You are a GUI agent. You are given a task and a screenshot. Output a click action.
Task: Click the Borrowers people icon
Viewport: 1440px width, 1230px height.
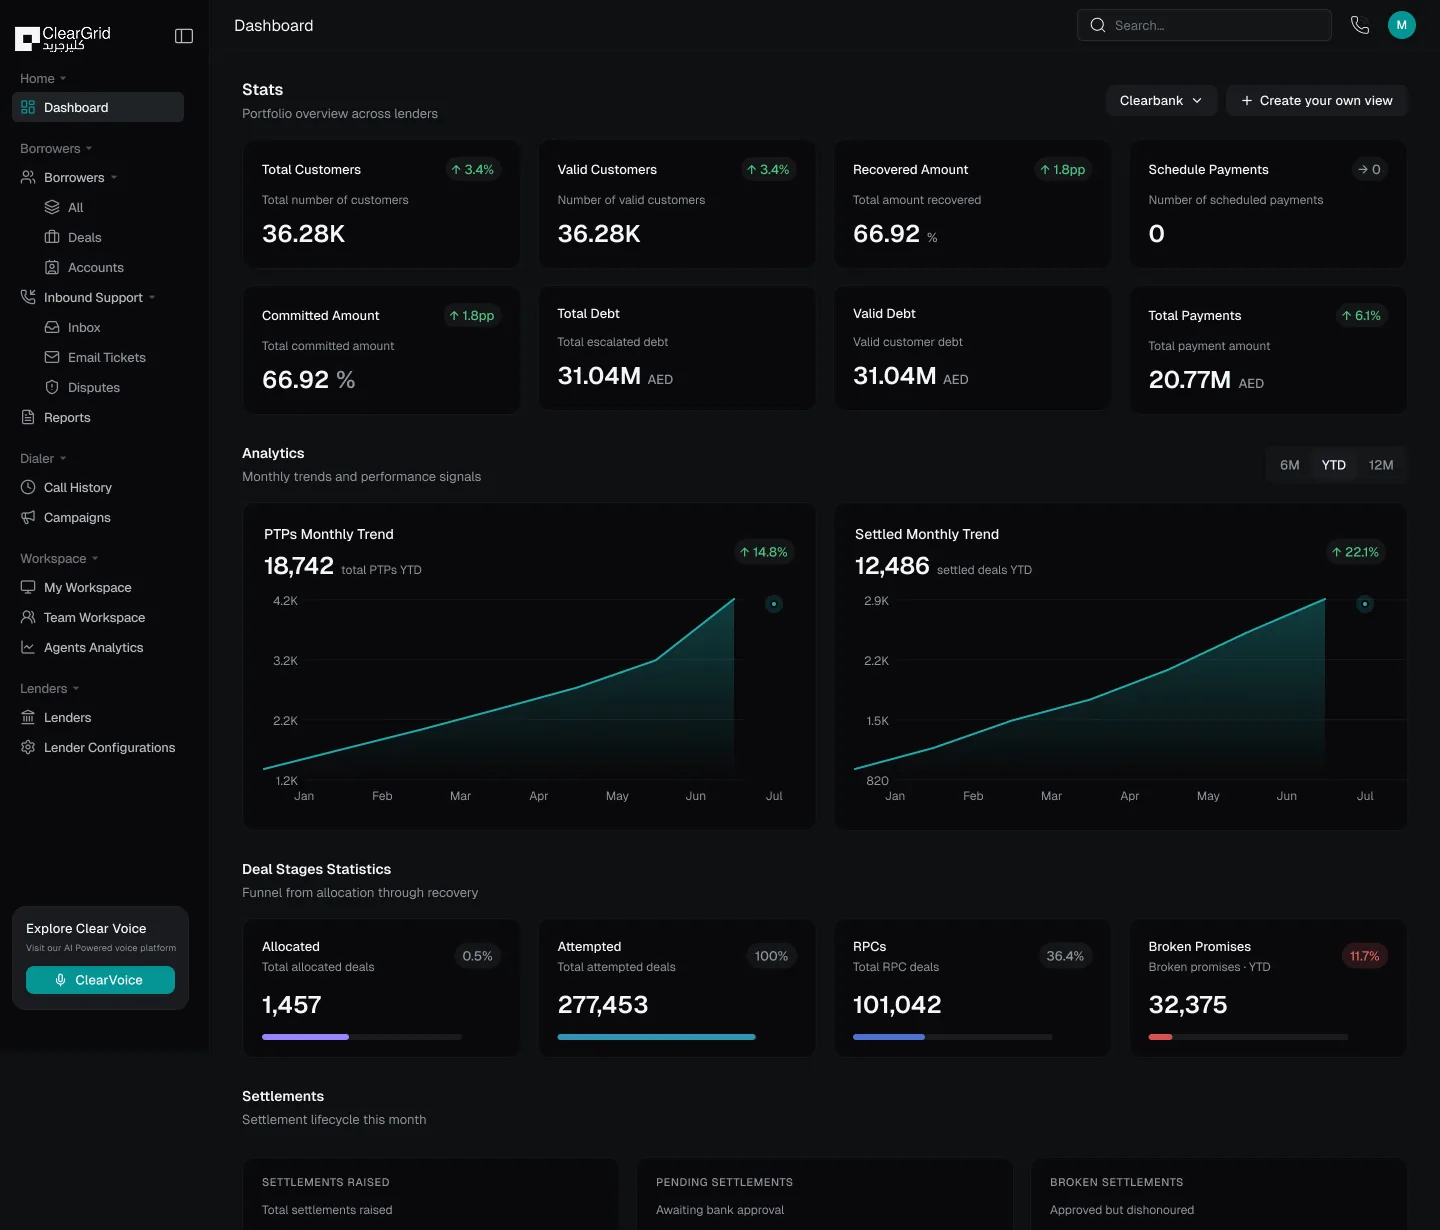tap(28, 177)
